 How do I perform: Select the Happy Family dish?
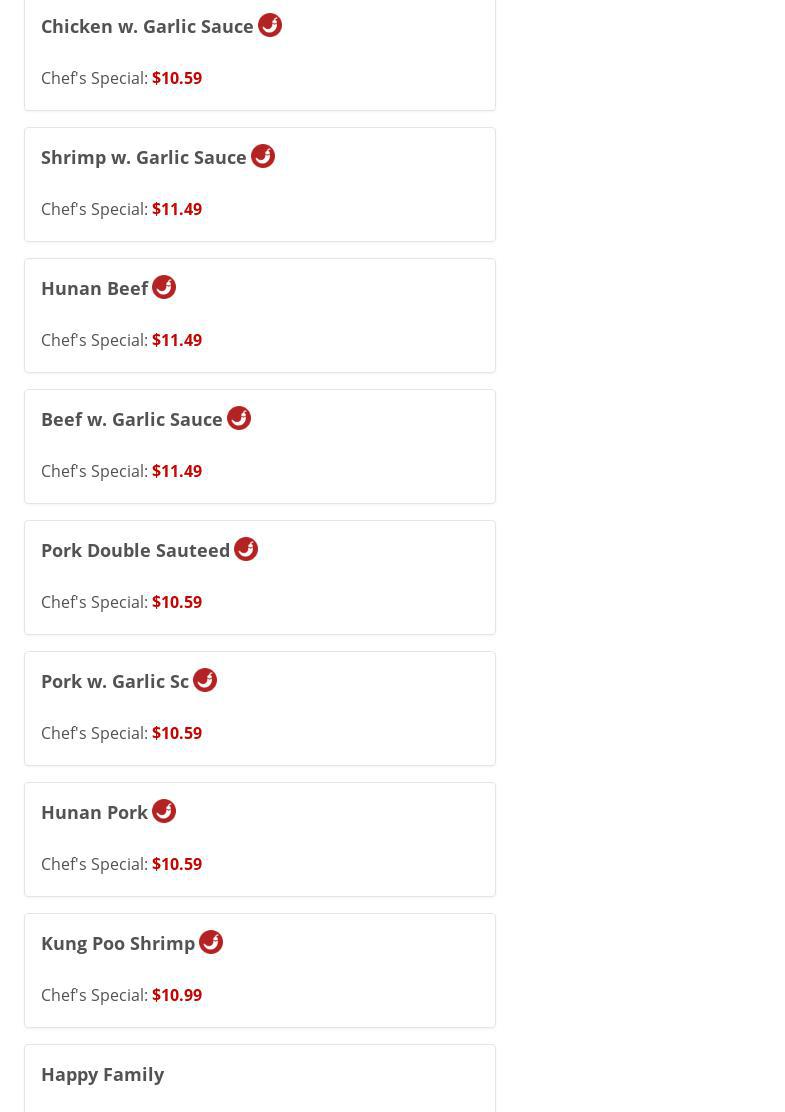(x=102, y=1075)
